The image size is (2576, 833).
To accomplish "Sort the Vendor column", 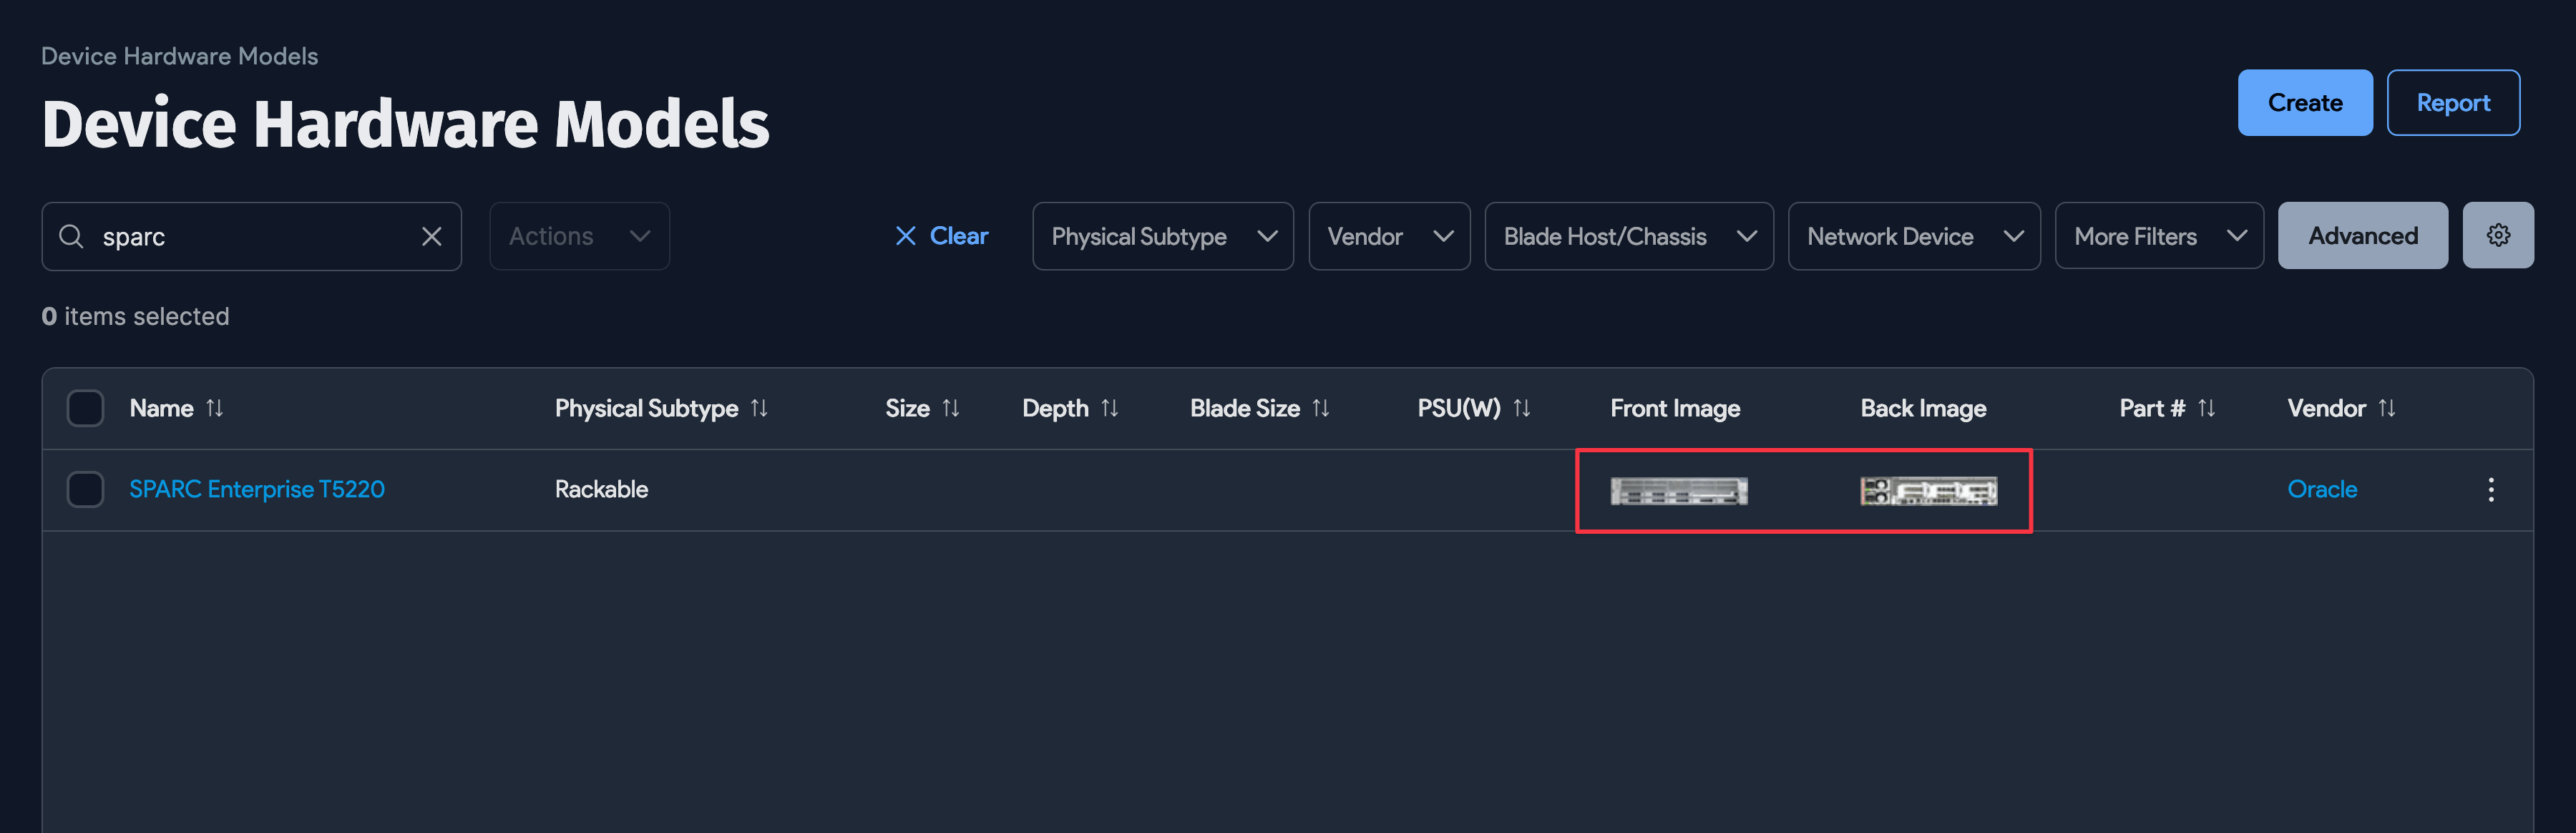I will click(x=2387, y=408).
